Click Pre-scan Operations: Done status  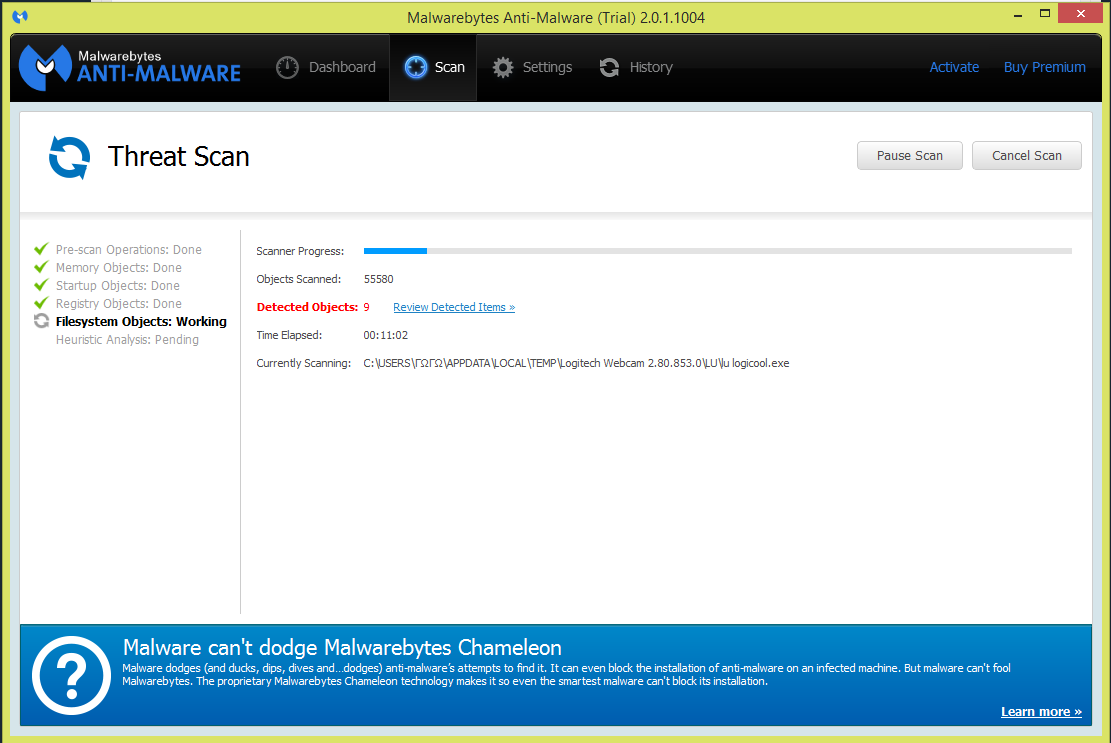click(129, 249)
